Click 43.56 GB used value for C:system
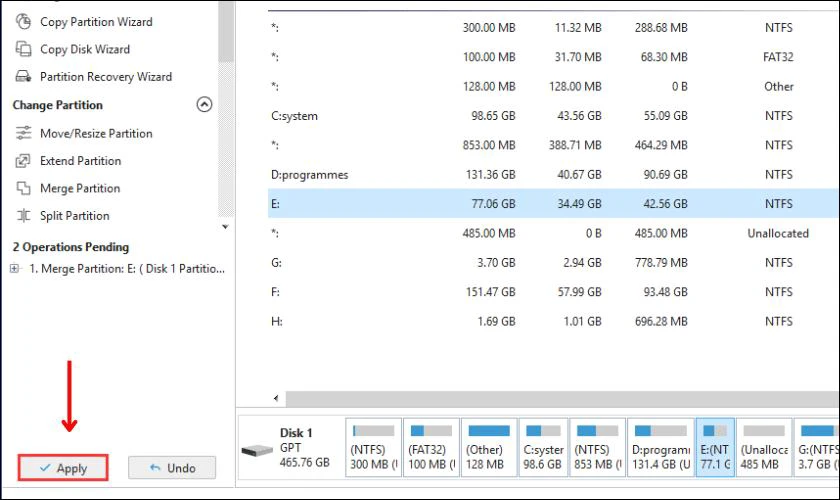Viewport: 840px width, 500px height. click(x=579, y=116)
